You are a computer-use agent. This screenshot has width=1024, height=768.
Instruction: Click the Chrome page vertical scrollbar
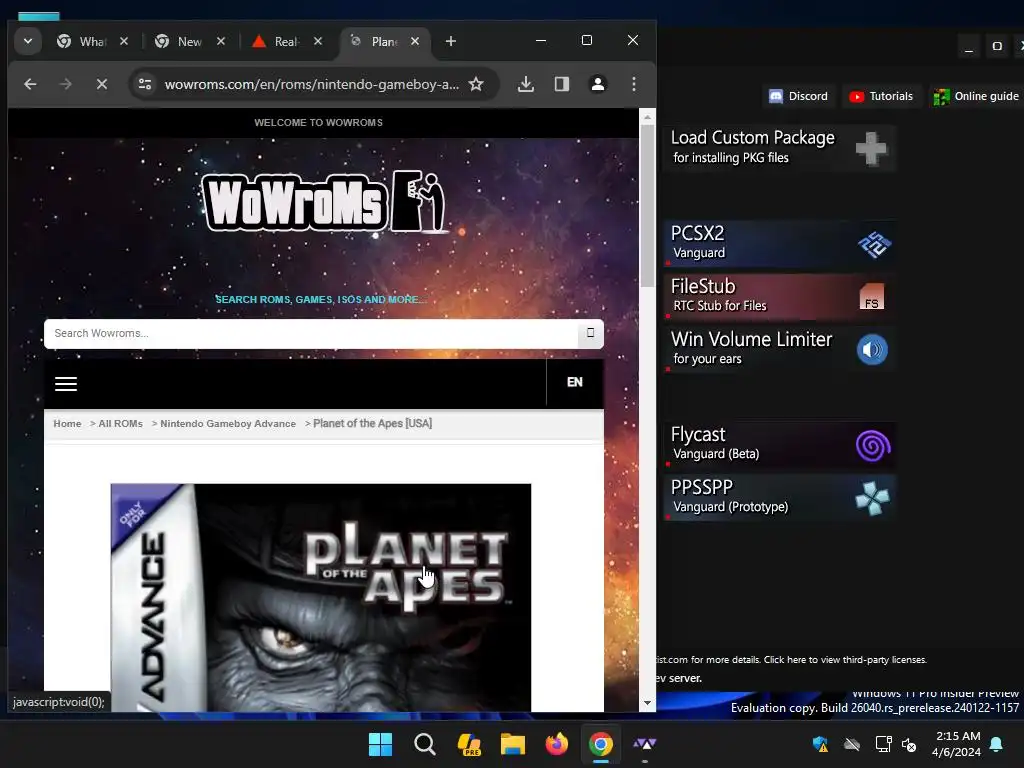[x=647, y=206]
